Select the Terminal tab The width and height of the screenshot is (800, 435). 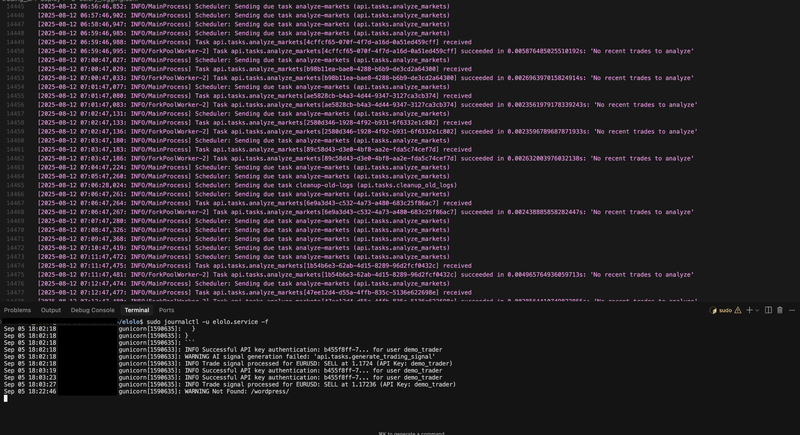click(136, 310)
